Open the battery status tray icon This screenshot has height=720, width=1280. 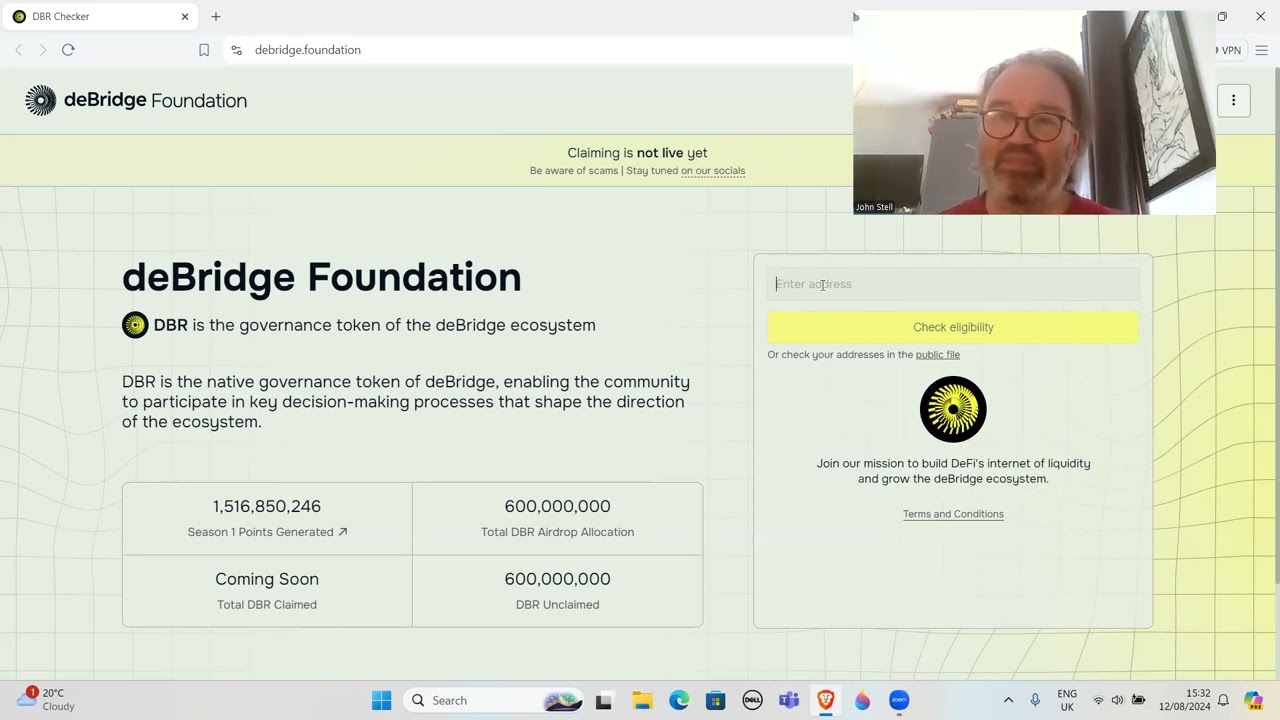point(1138,701)
